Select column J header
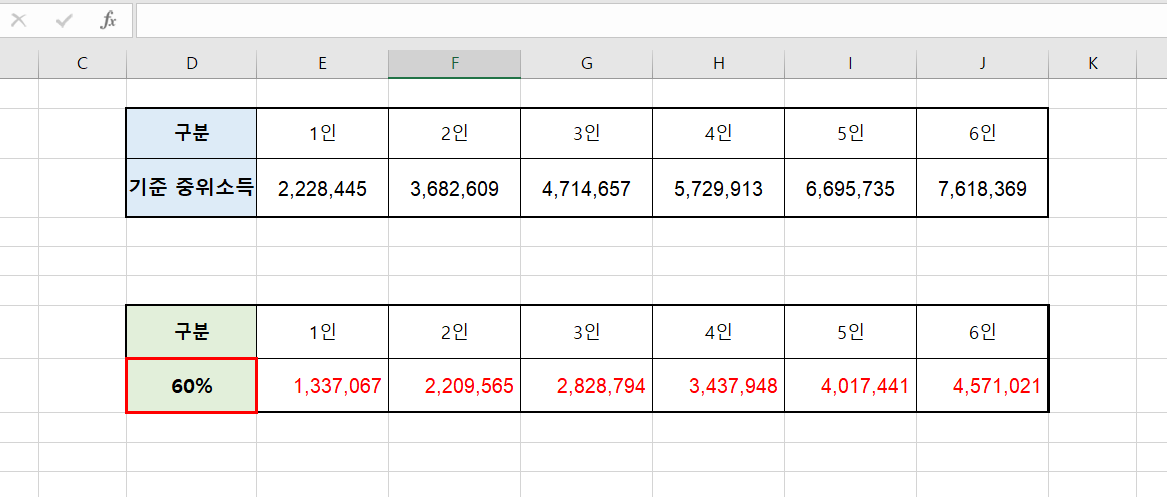This screenshot has height=497, width=1167. pos(982,64)
